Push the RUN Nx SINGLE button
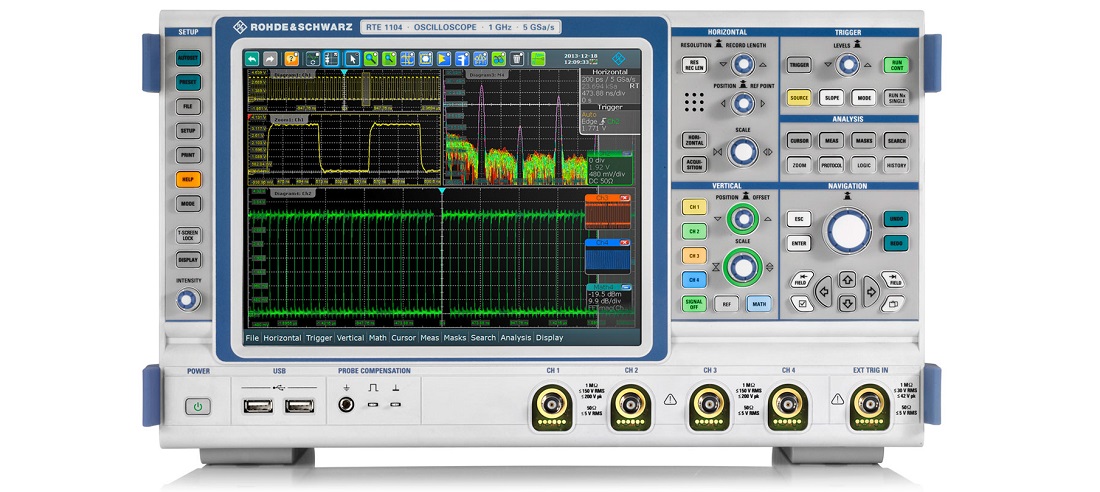Image resolution: width=1100 pixels, height=492 pixels. point(895,98)
